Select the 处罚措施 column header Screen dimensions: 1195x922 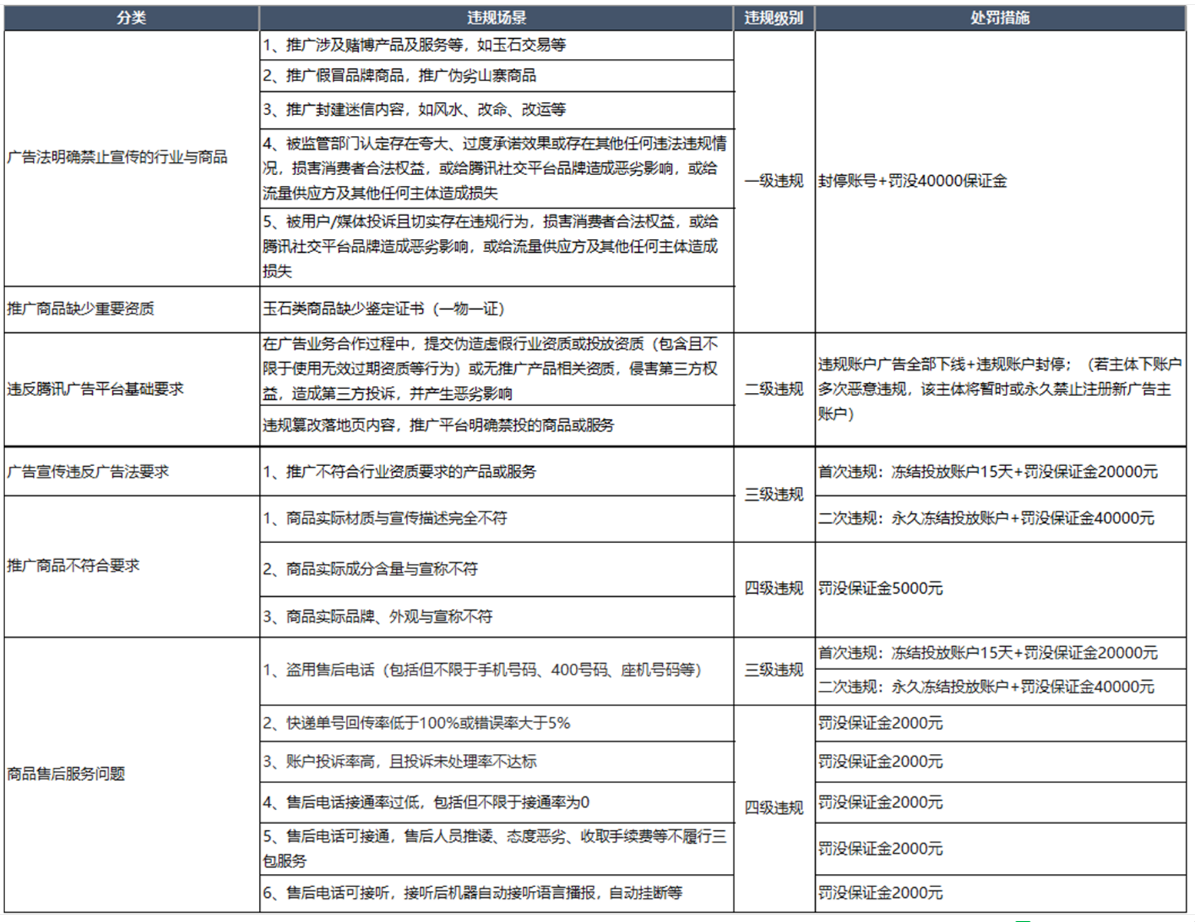pyautogui.click(x=1001, y=19)
